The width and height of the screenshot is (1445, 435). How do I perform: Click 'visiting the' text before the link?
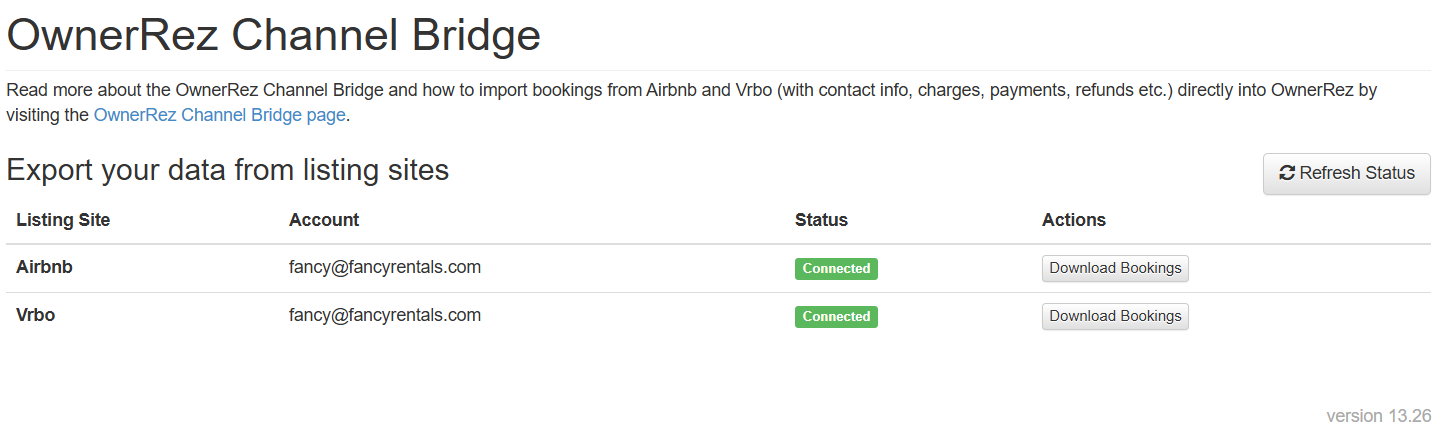coord(48,115)
